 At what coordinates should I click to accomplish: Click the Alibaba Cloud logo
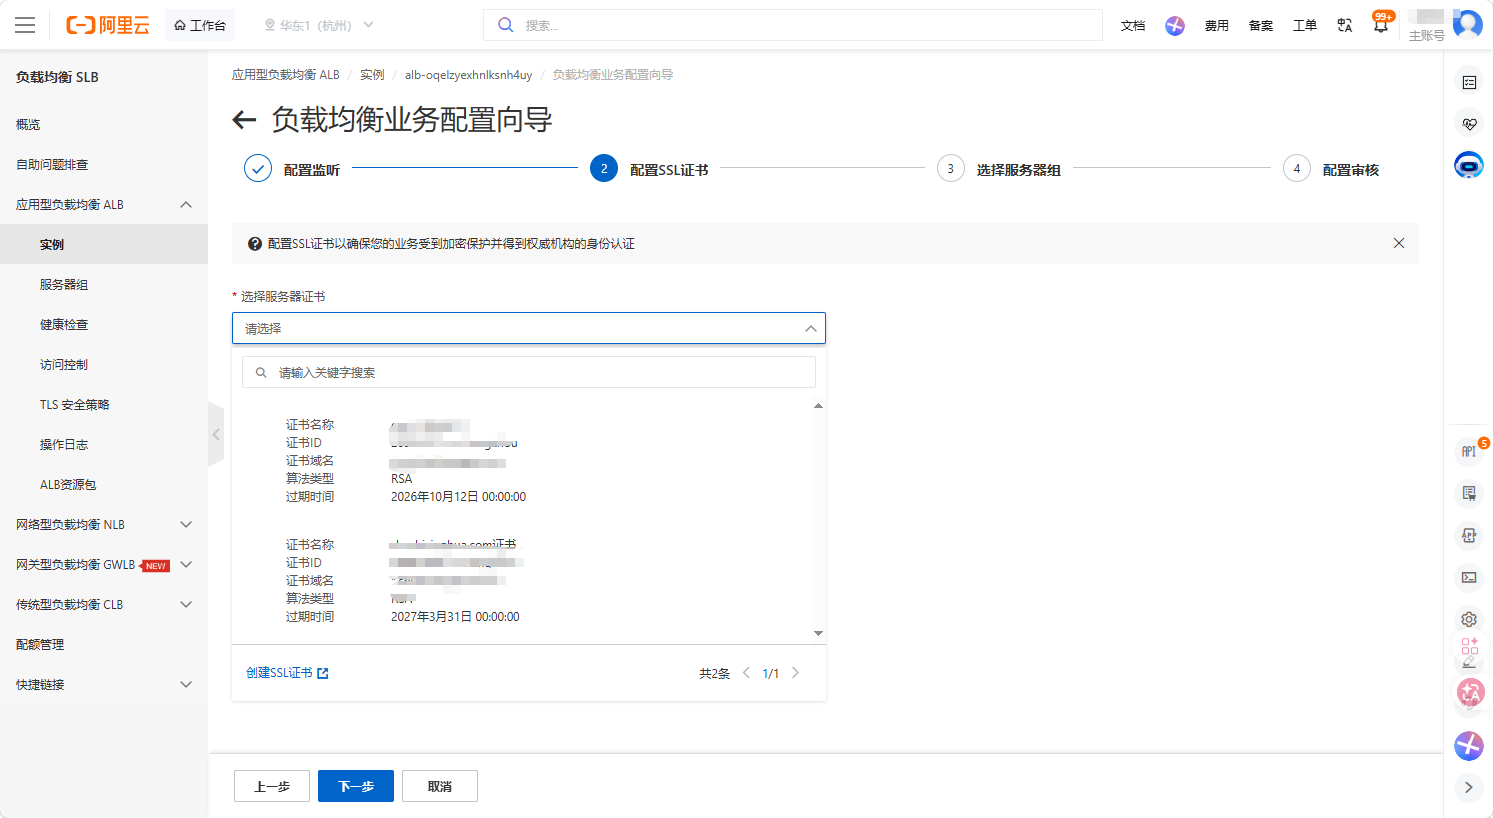tap(108, 25)
